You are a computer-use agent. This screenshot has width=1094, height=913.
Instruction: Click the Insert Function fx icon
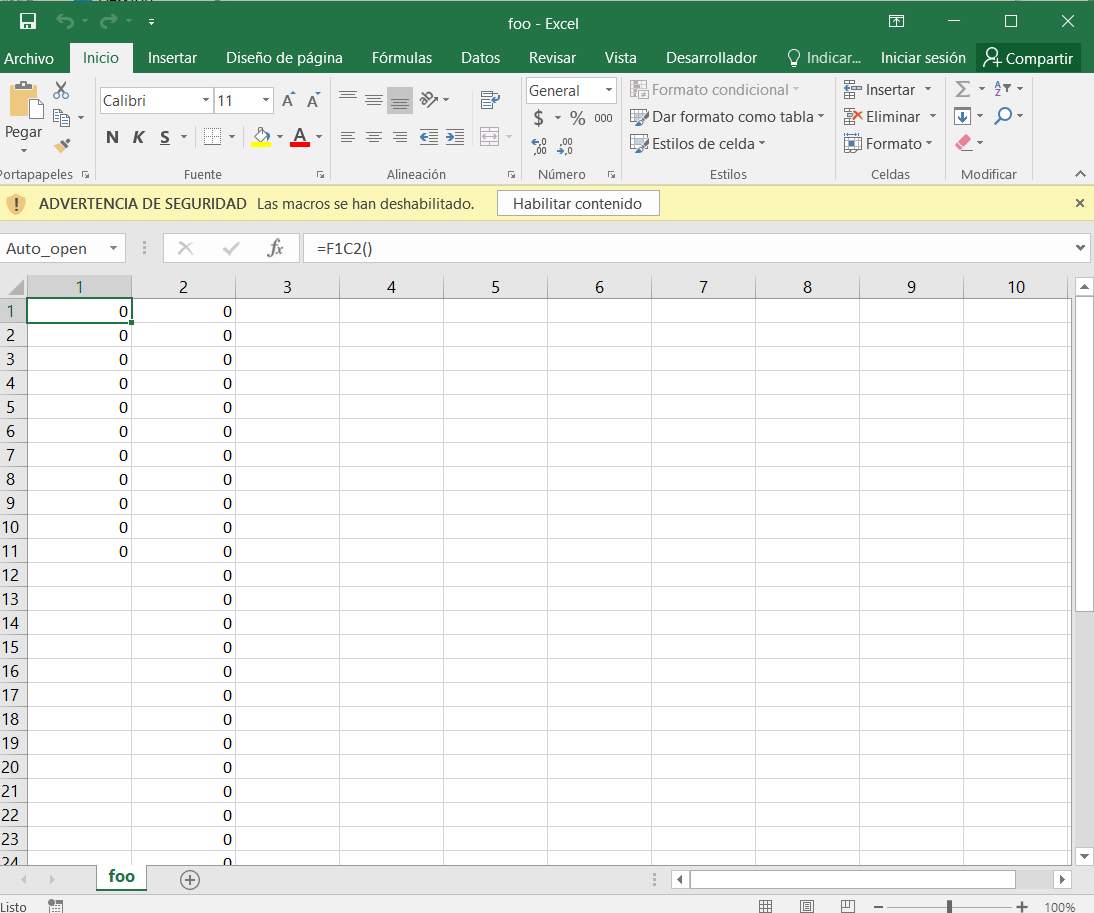[x=275, y=249]
